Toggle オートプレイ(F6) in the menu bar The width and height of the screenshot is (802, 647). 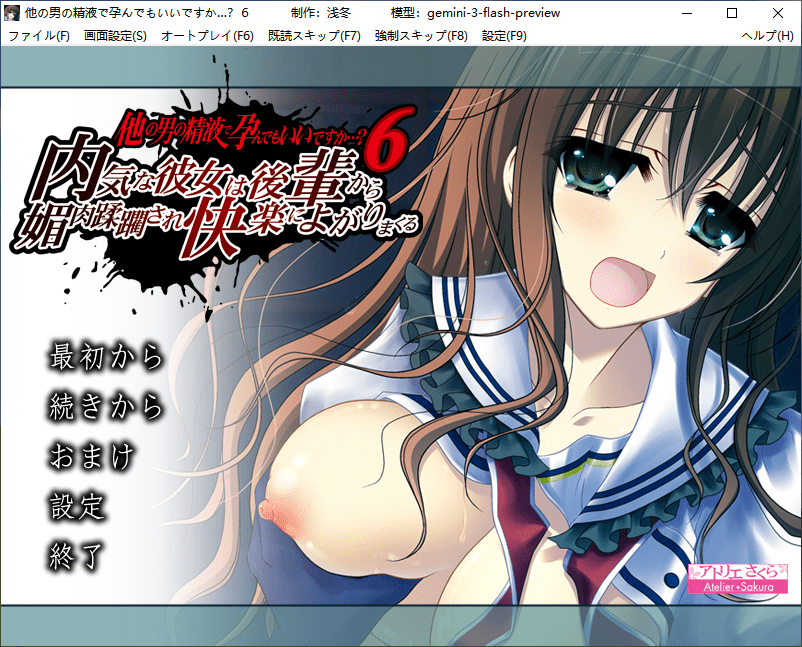[x=207, y=35]
